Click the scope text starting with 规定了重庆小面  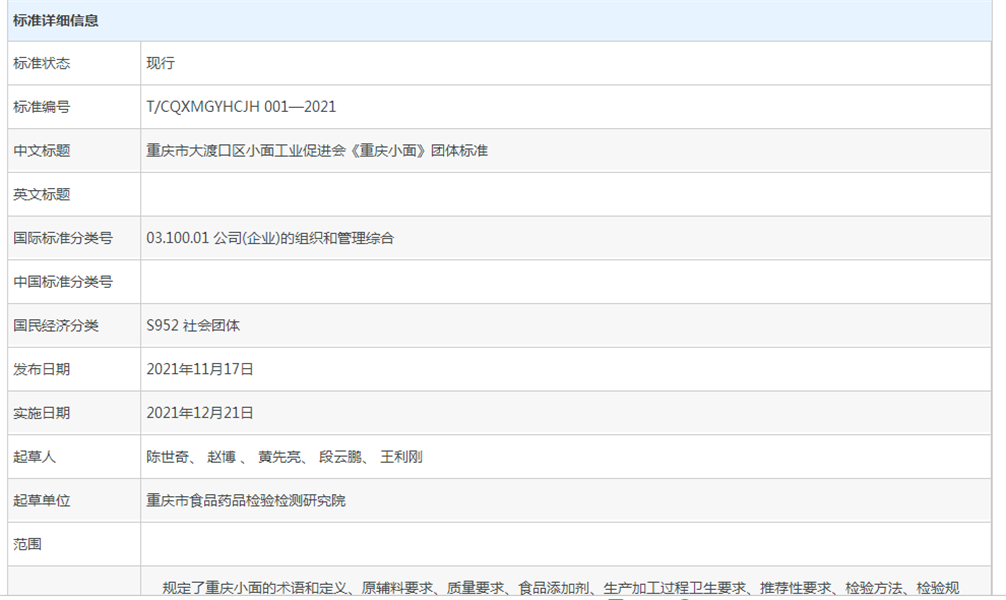click(560, 588)
